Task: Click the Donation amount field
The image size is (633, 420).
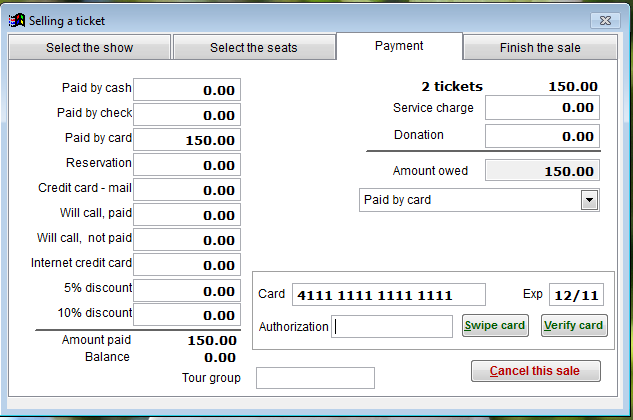Action: [542, 136]
